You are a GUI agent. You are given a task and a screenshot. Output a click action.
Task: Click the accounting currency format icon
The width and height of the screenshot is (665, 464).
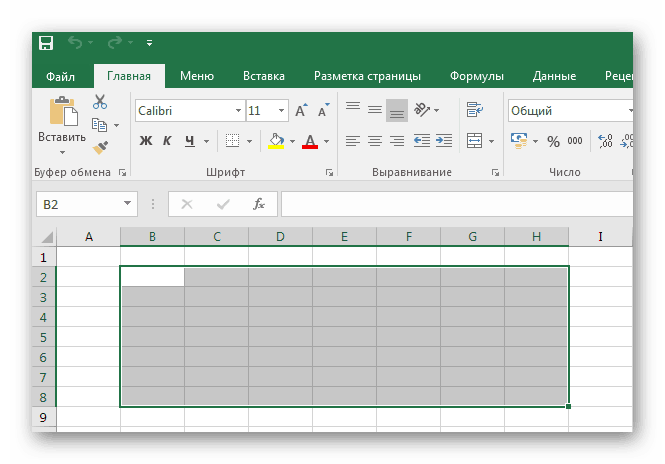click(x=519, y=141)
